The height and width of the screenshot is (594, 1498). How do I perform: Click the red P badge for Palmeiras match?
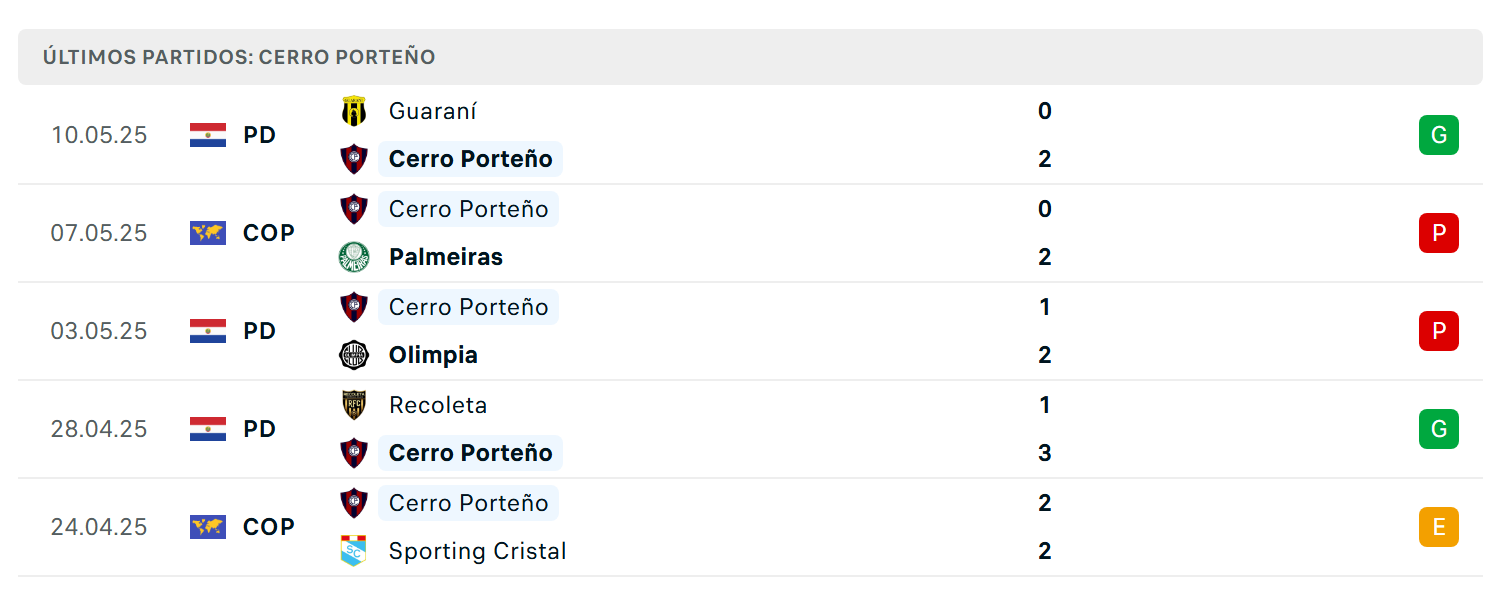coord(1438,233)
